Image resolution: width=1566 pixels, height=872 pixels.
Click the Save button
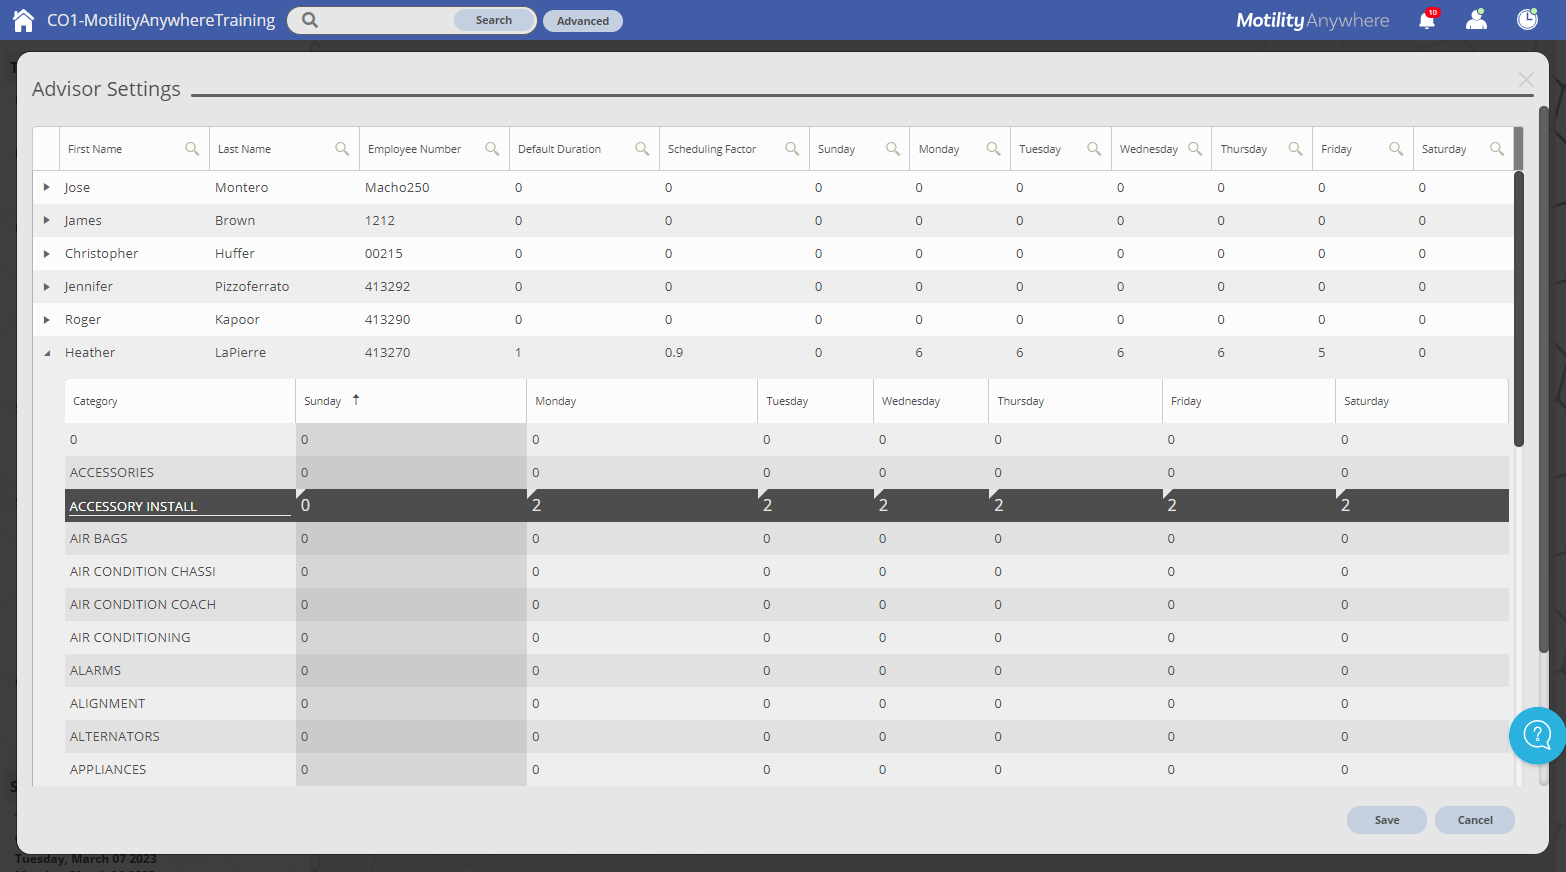(x=1387, y=820)
